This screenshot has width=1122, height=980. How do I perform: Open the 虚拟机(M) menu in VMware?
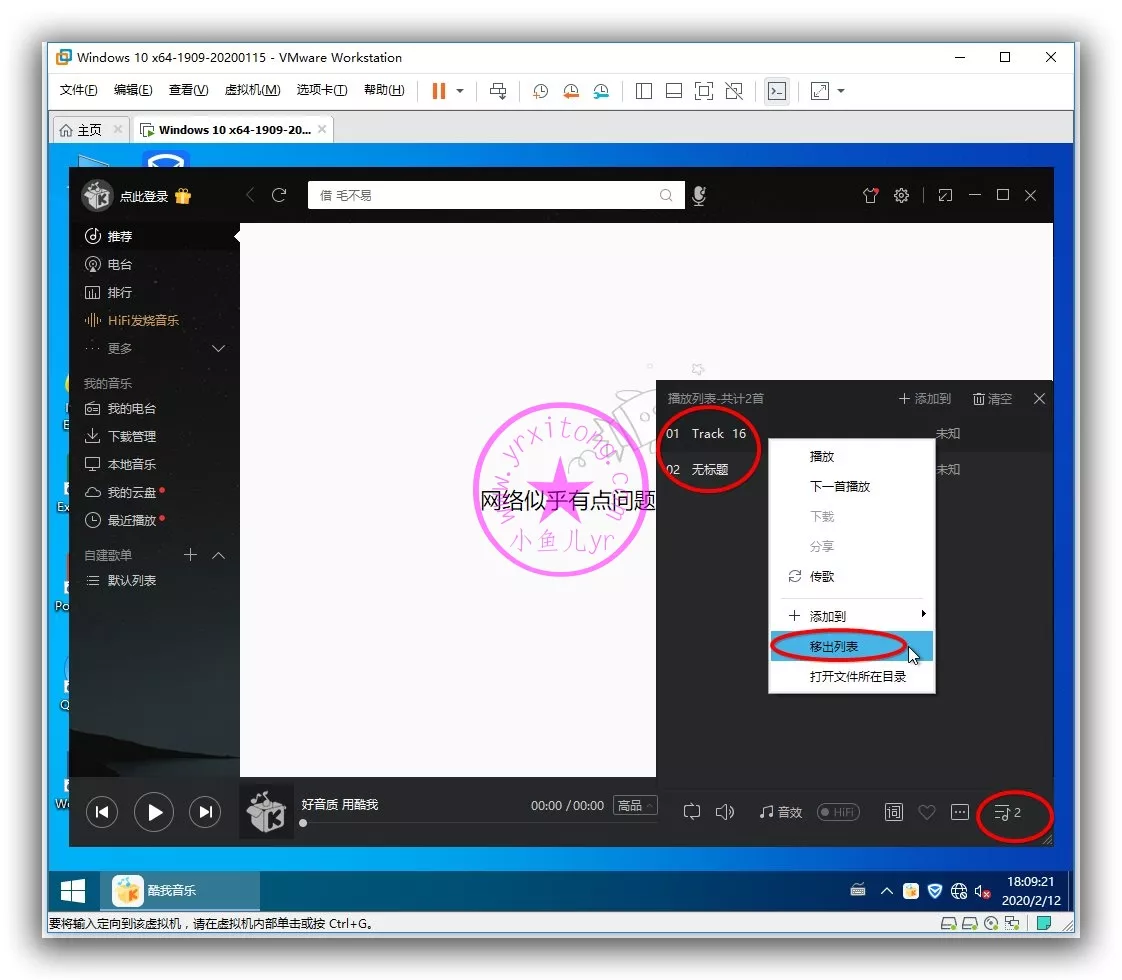click(252, 91)
